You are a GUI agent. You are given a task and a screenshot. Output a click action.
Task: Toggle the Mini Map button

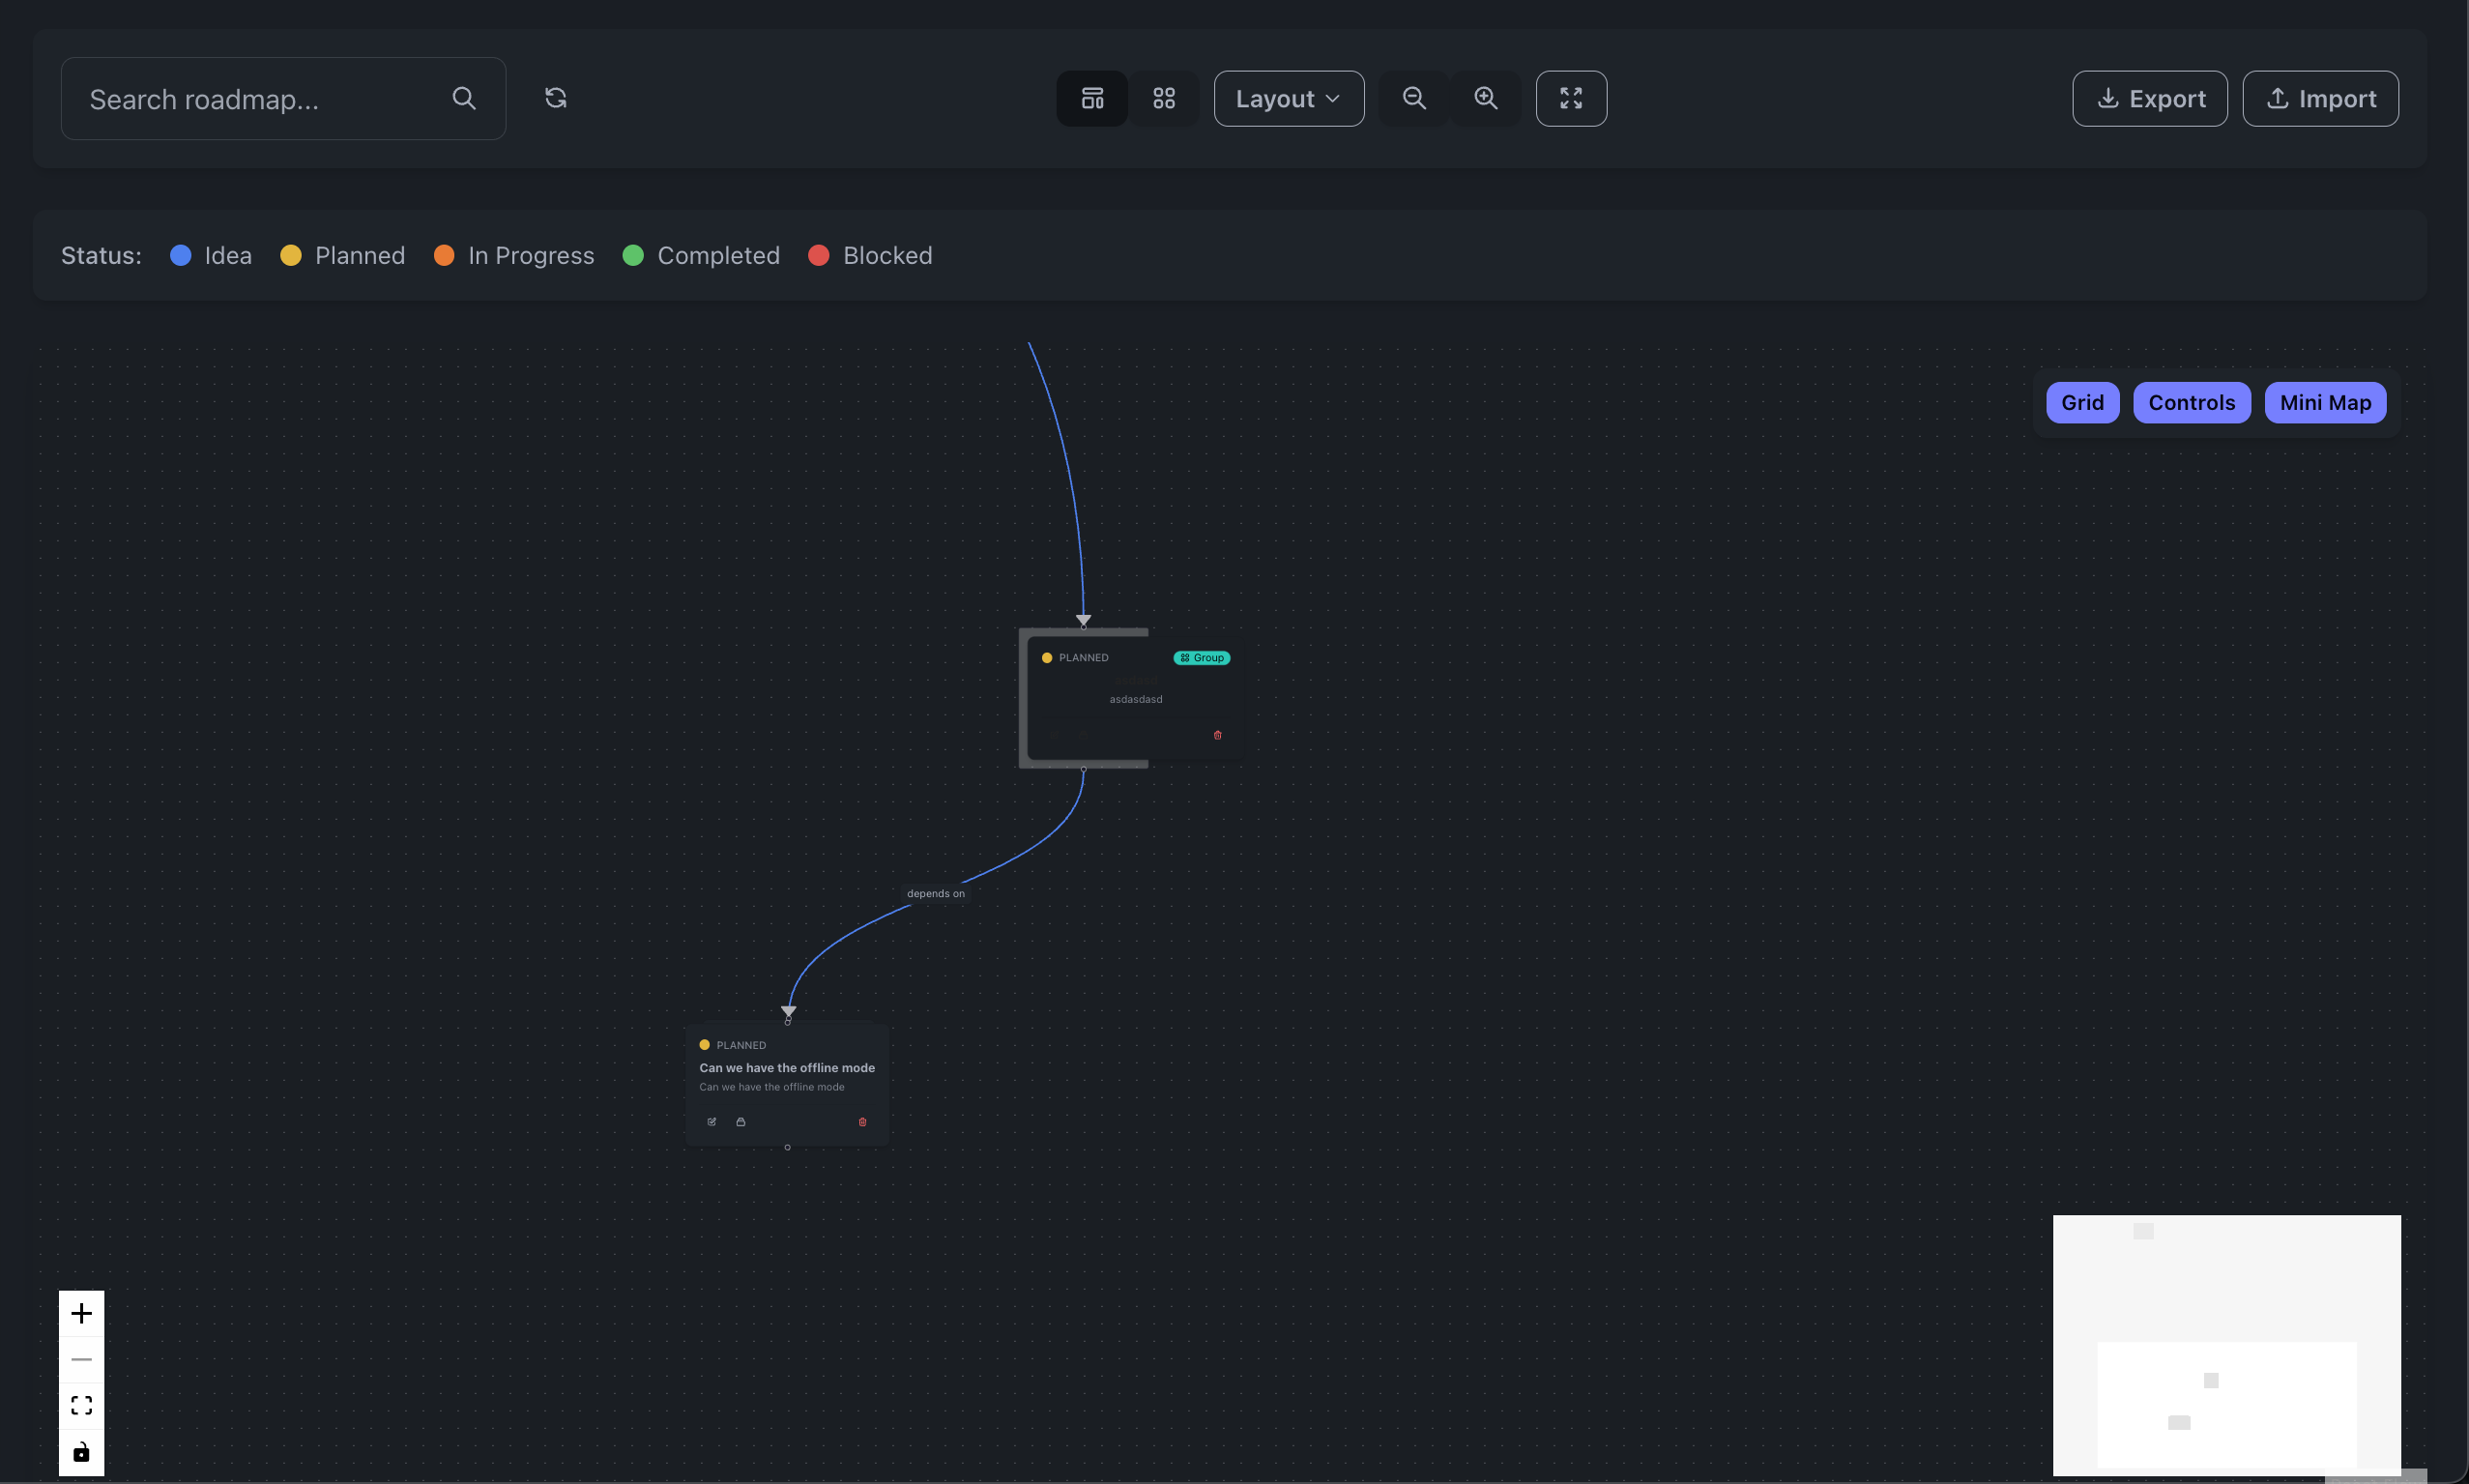2324,402
